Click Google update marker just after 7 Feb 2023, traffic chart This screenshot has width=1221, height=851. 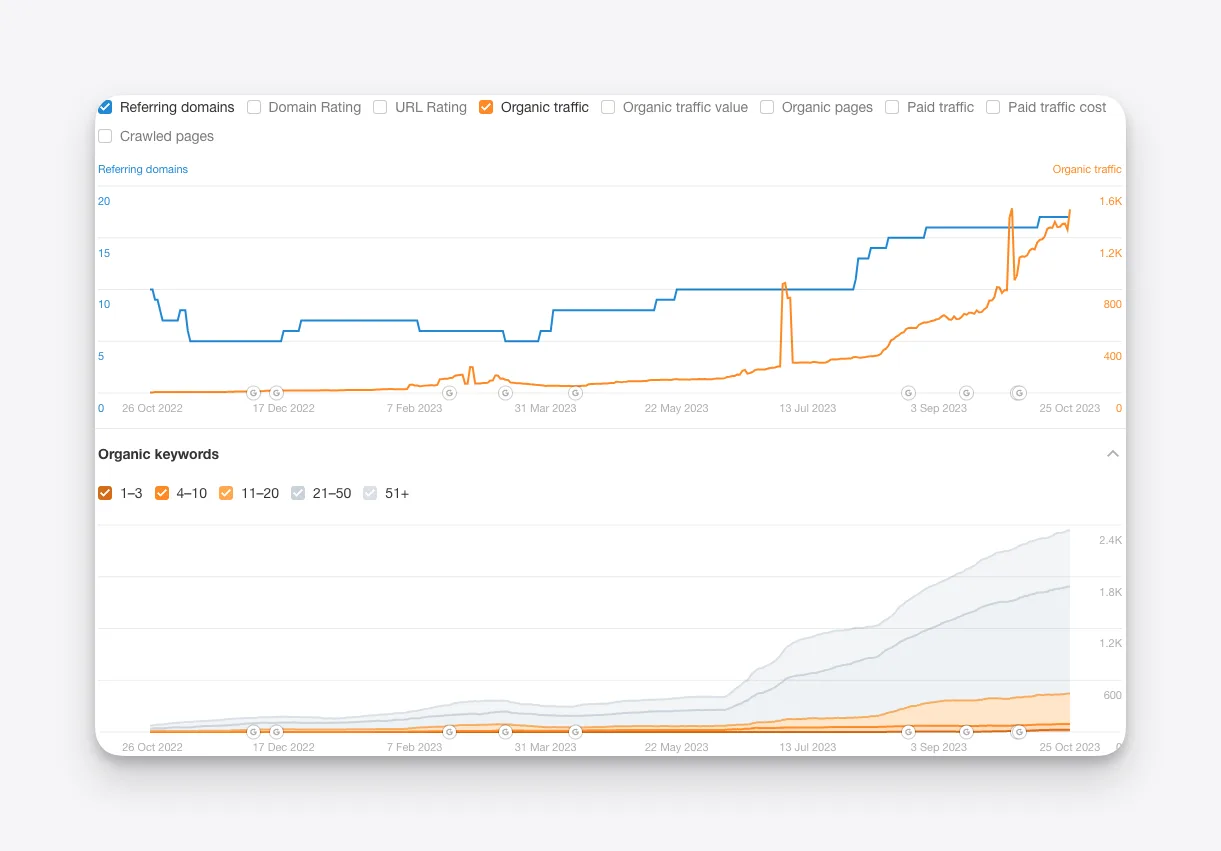coord(449,393)
